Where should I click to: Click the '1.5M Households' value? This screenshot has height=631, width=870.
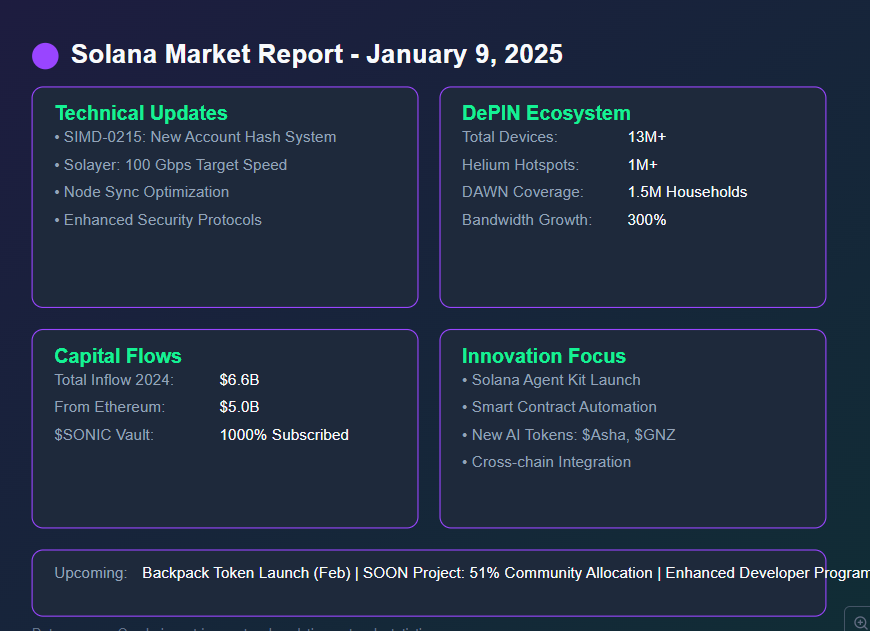click(687, 192)
